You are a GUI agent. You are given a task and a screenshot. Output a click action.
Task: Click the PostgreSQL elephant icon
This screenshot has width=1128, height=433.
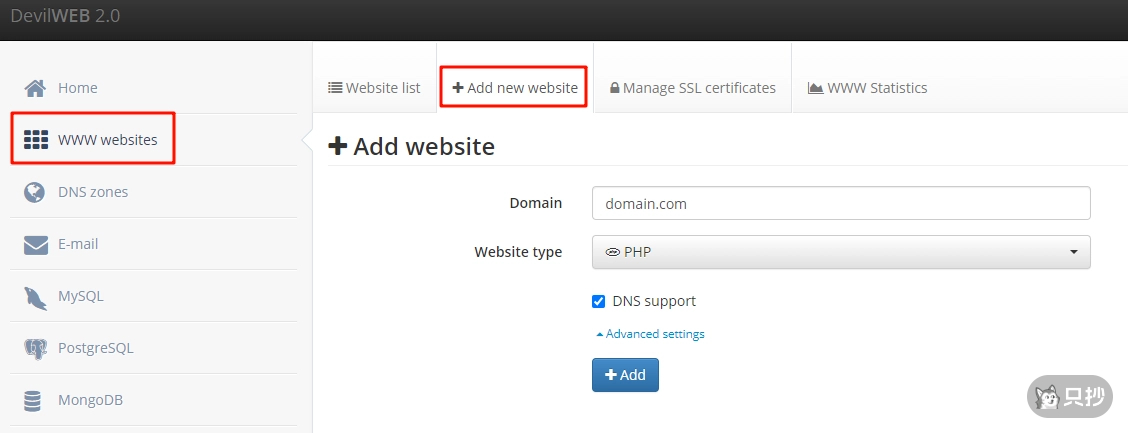[35, 348]
